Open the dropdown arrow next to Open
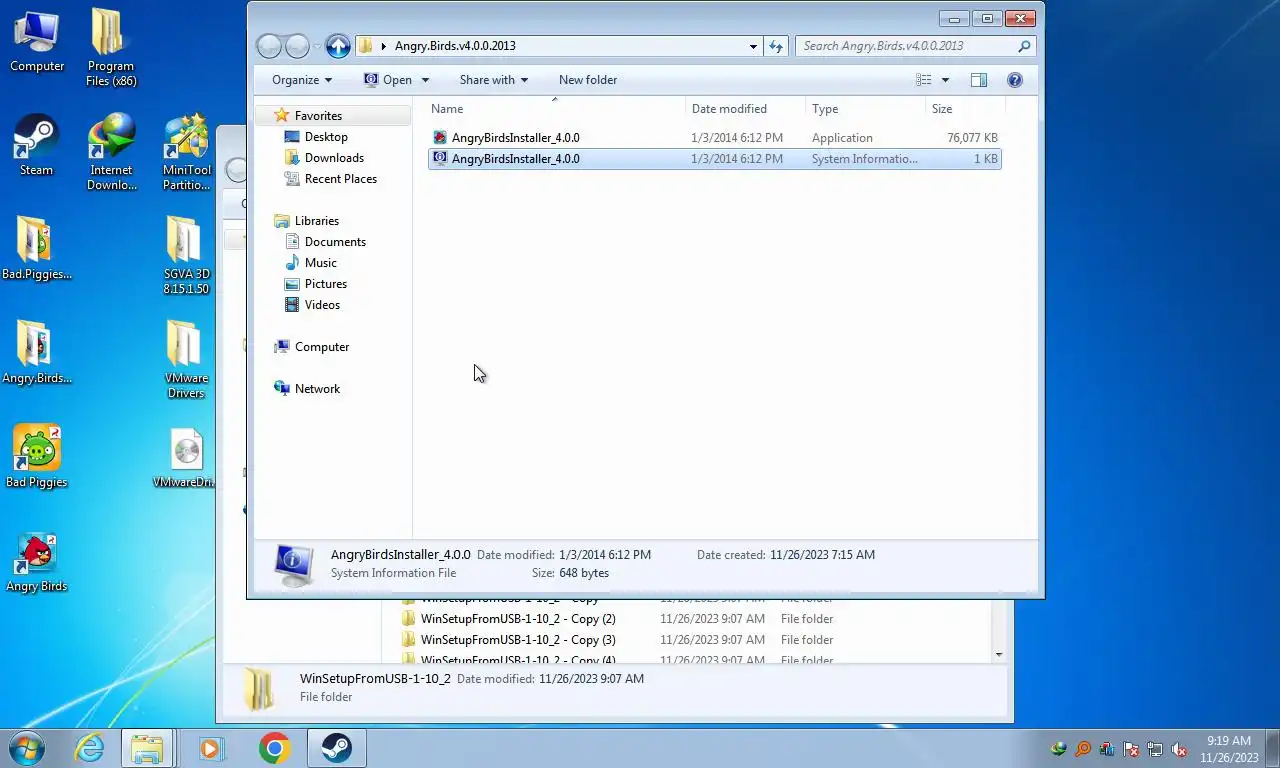 click(x=425, y=80)
